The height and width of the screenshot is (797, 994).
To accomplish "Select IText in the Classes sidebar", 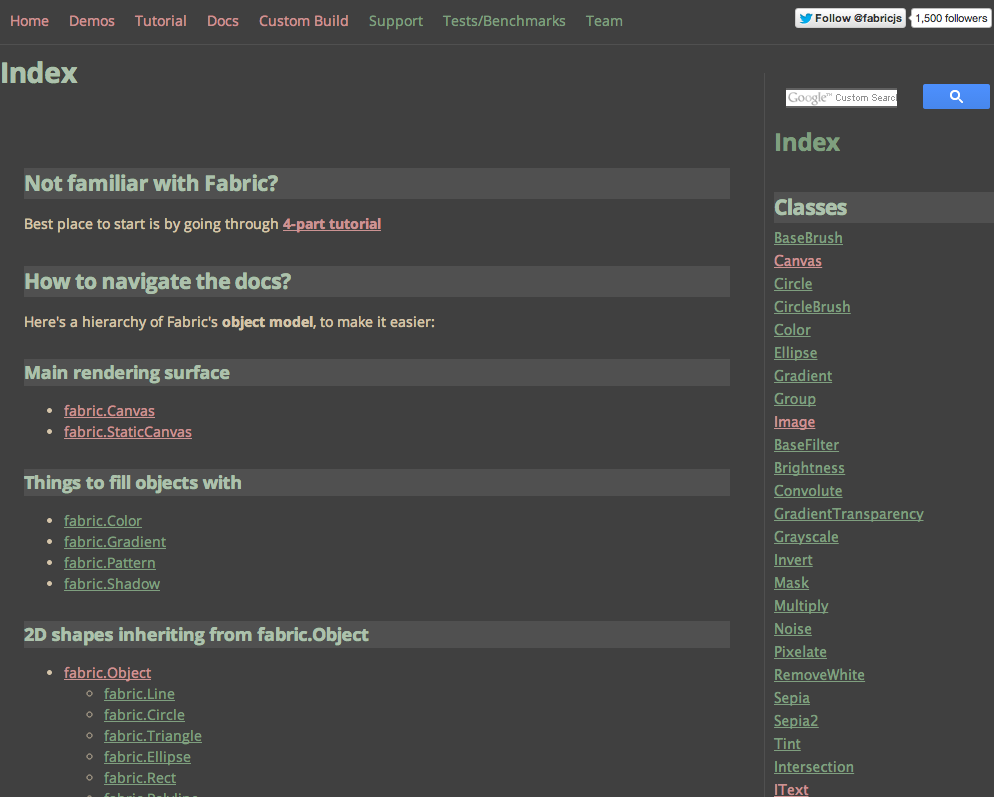I will pyautogui.click(x=791, y=789).
